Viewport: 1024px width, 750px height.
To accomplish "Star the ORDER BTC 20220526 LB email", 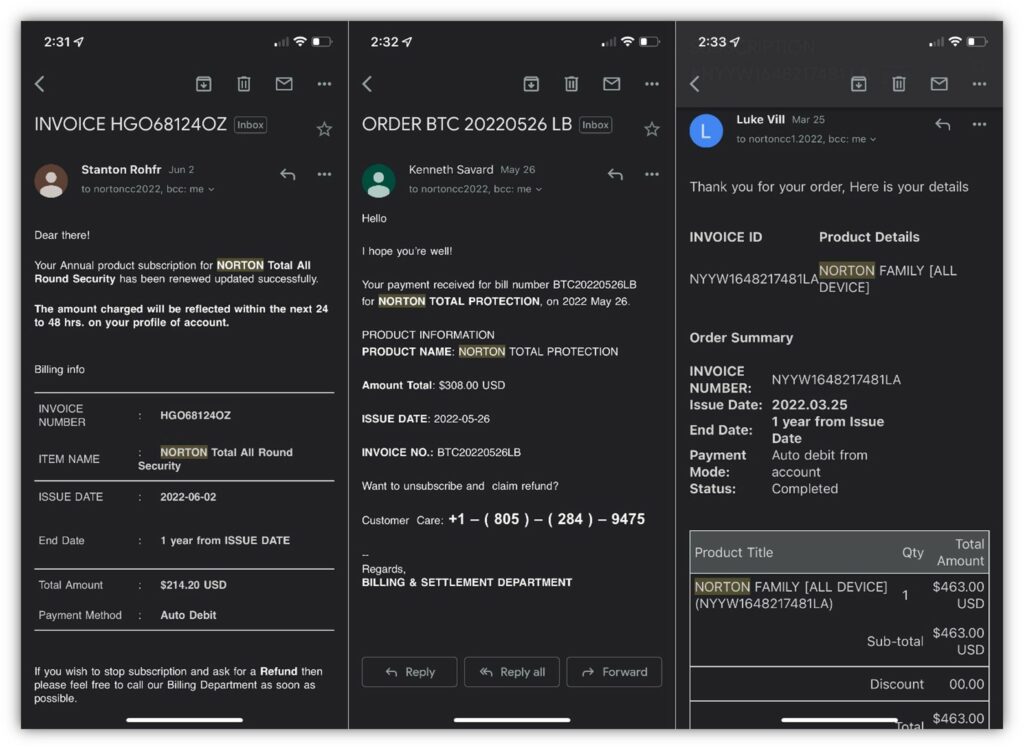I will 652,129.
